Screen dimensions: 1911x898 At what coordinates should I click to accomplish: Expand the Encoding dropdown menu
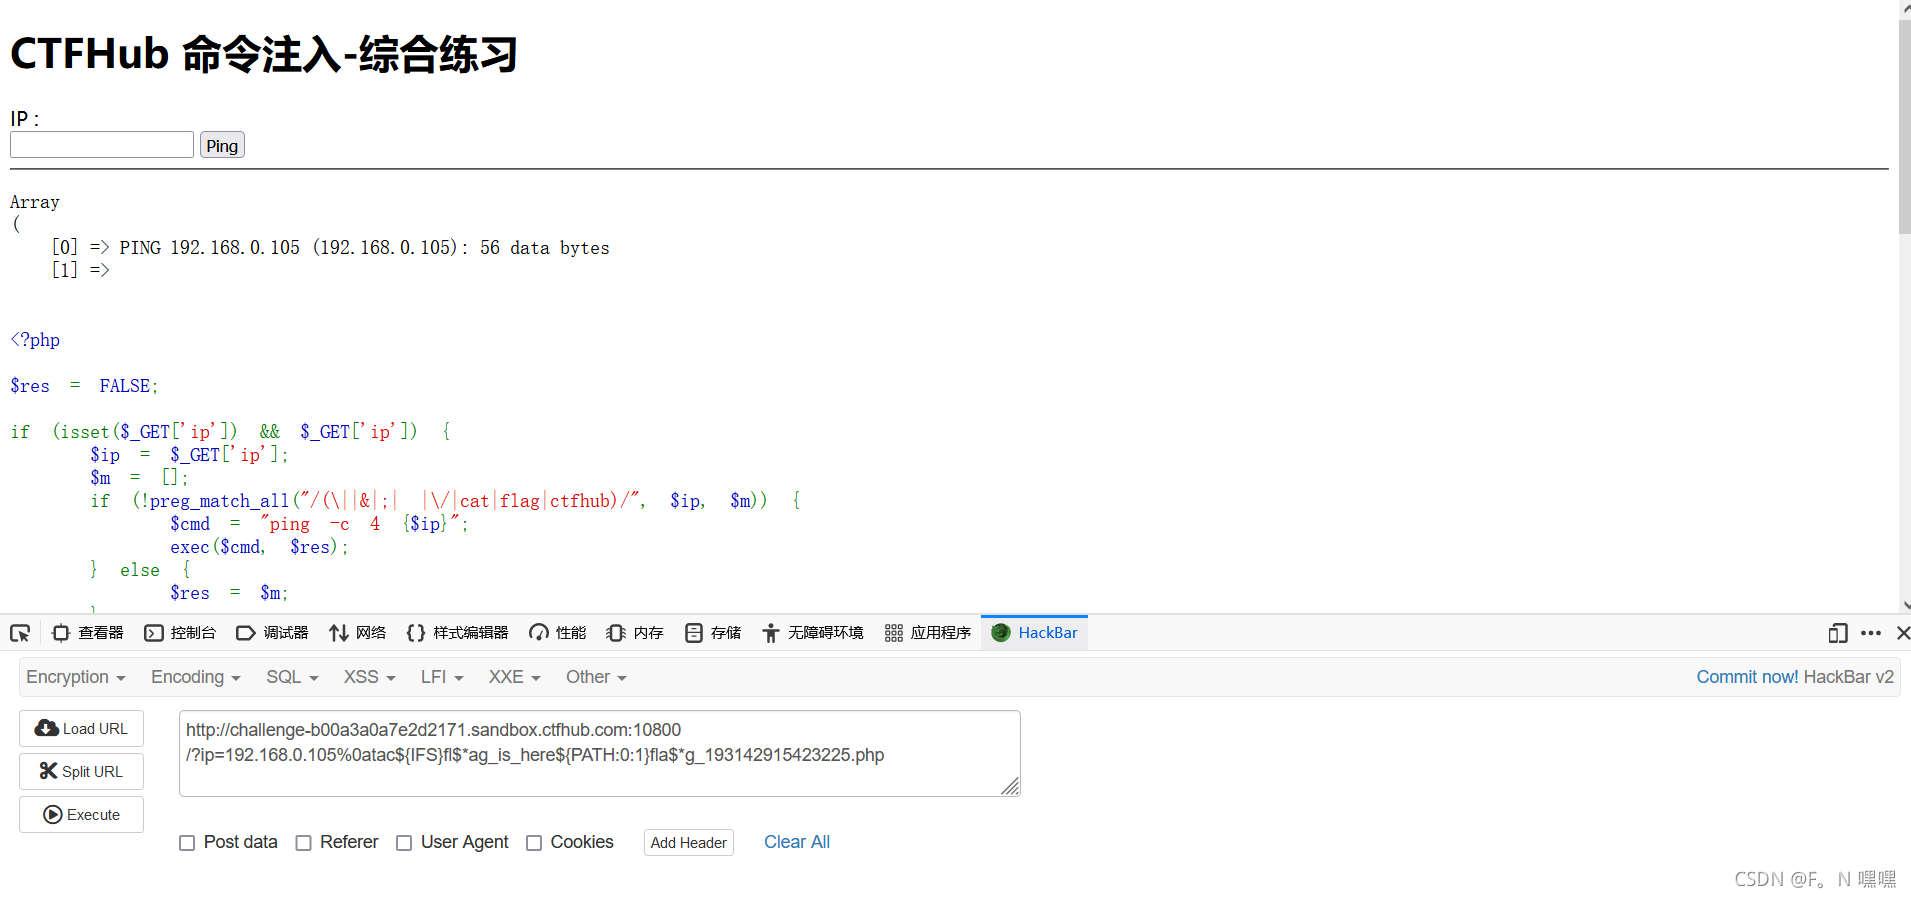pos(196,677)
